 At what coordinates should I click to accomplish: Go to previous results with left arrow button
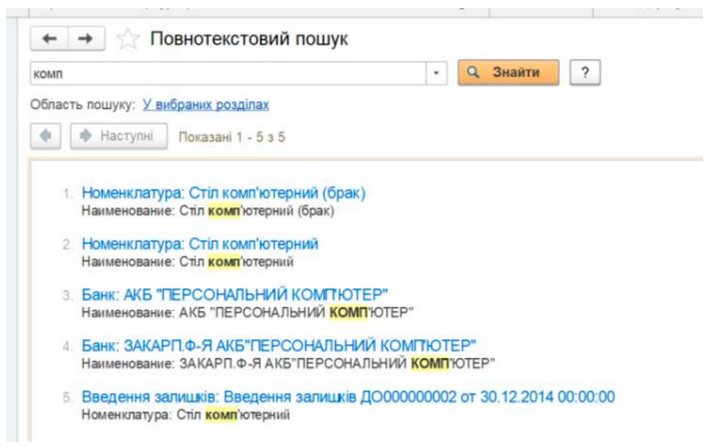[49, 135]
